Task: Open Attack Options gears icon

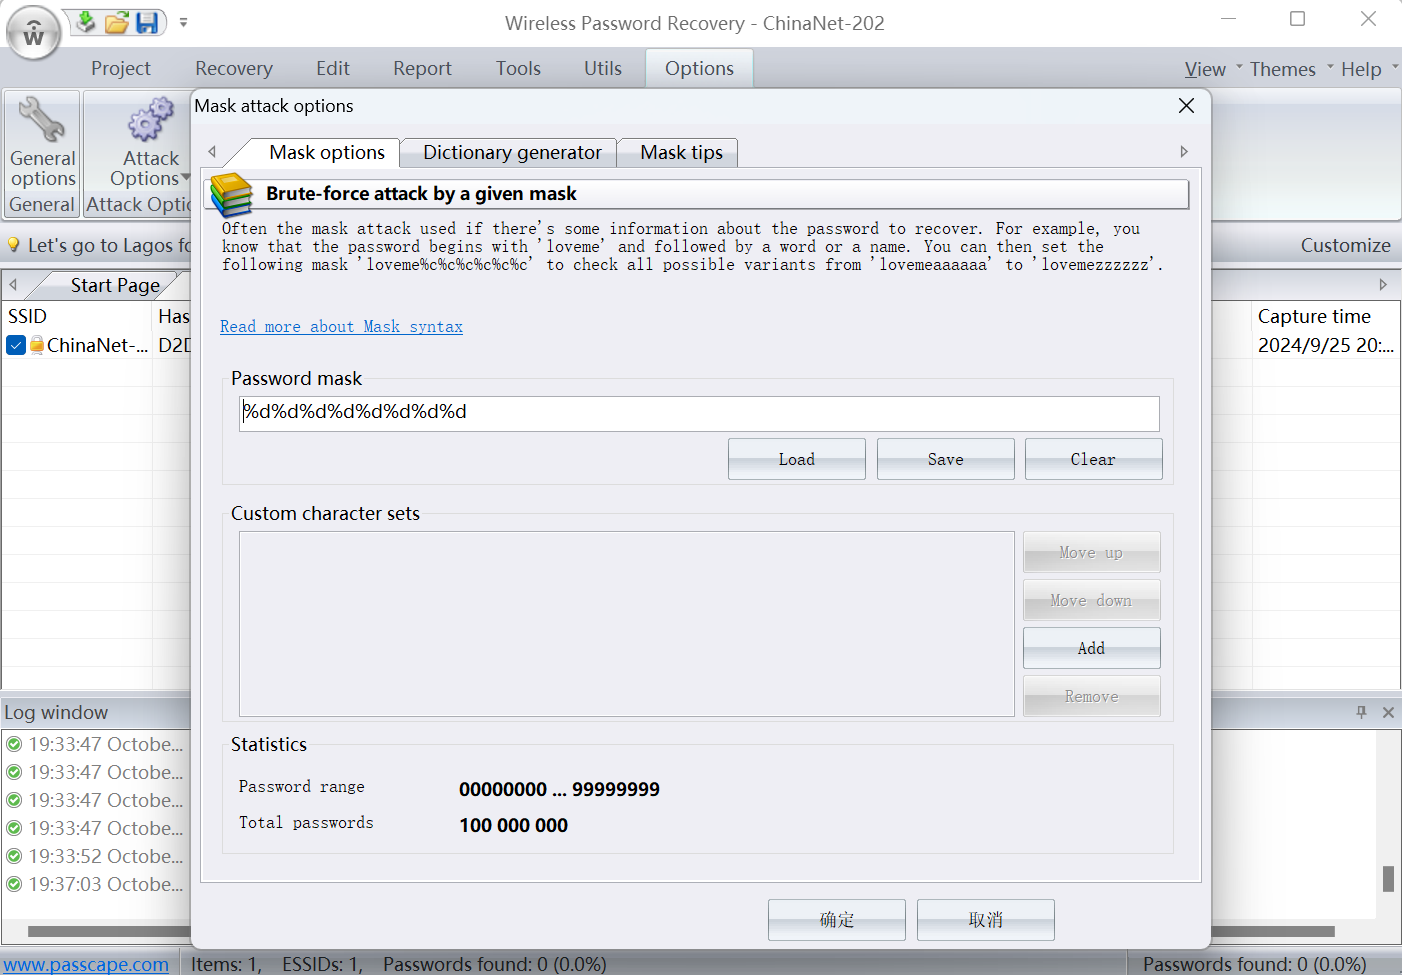Action: point(151,120)
